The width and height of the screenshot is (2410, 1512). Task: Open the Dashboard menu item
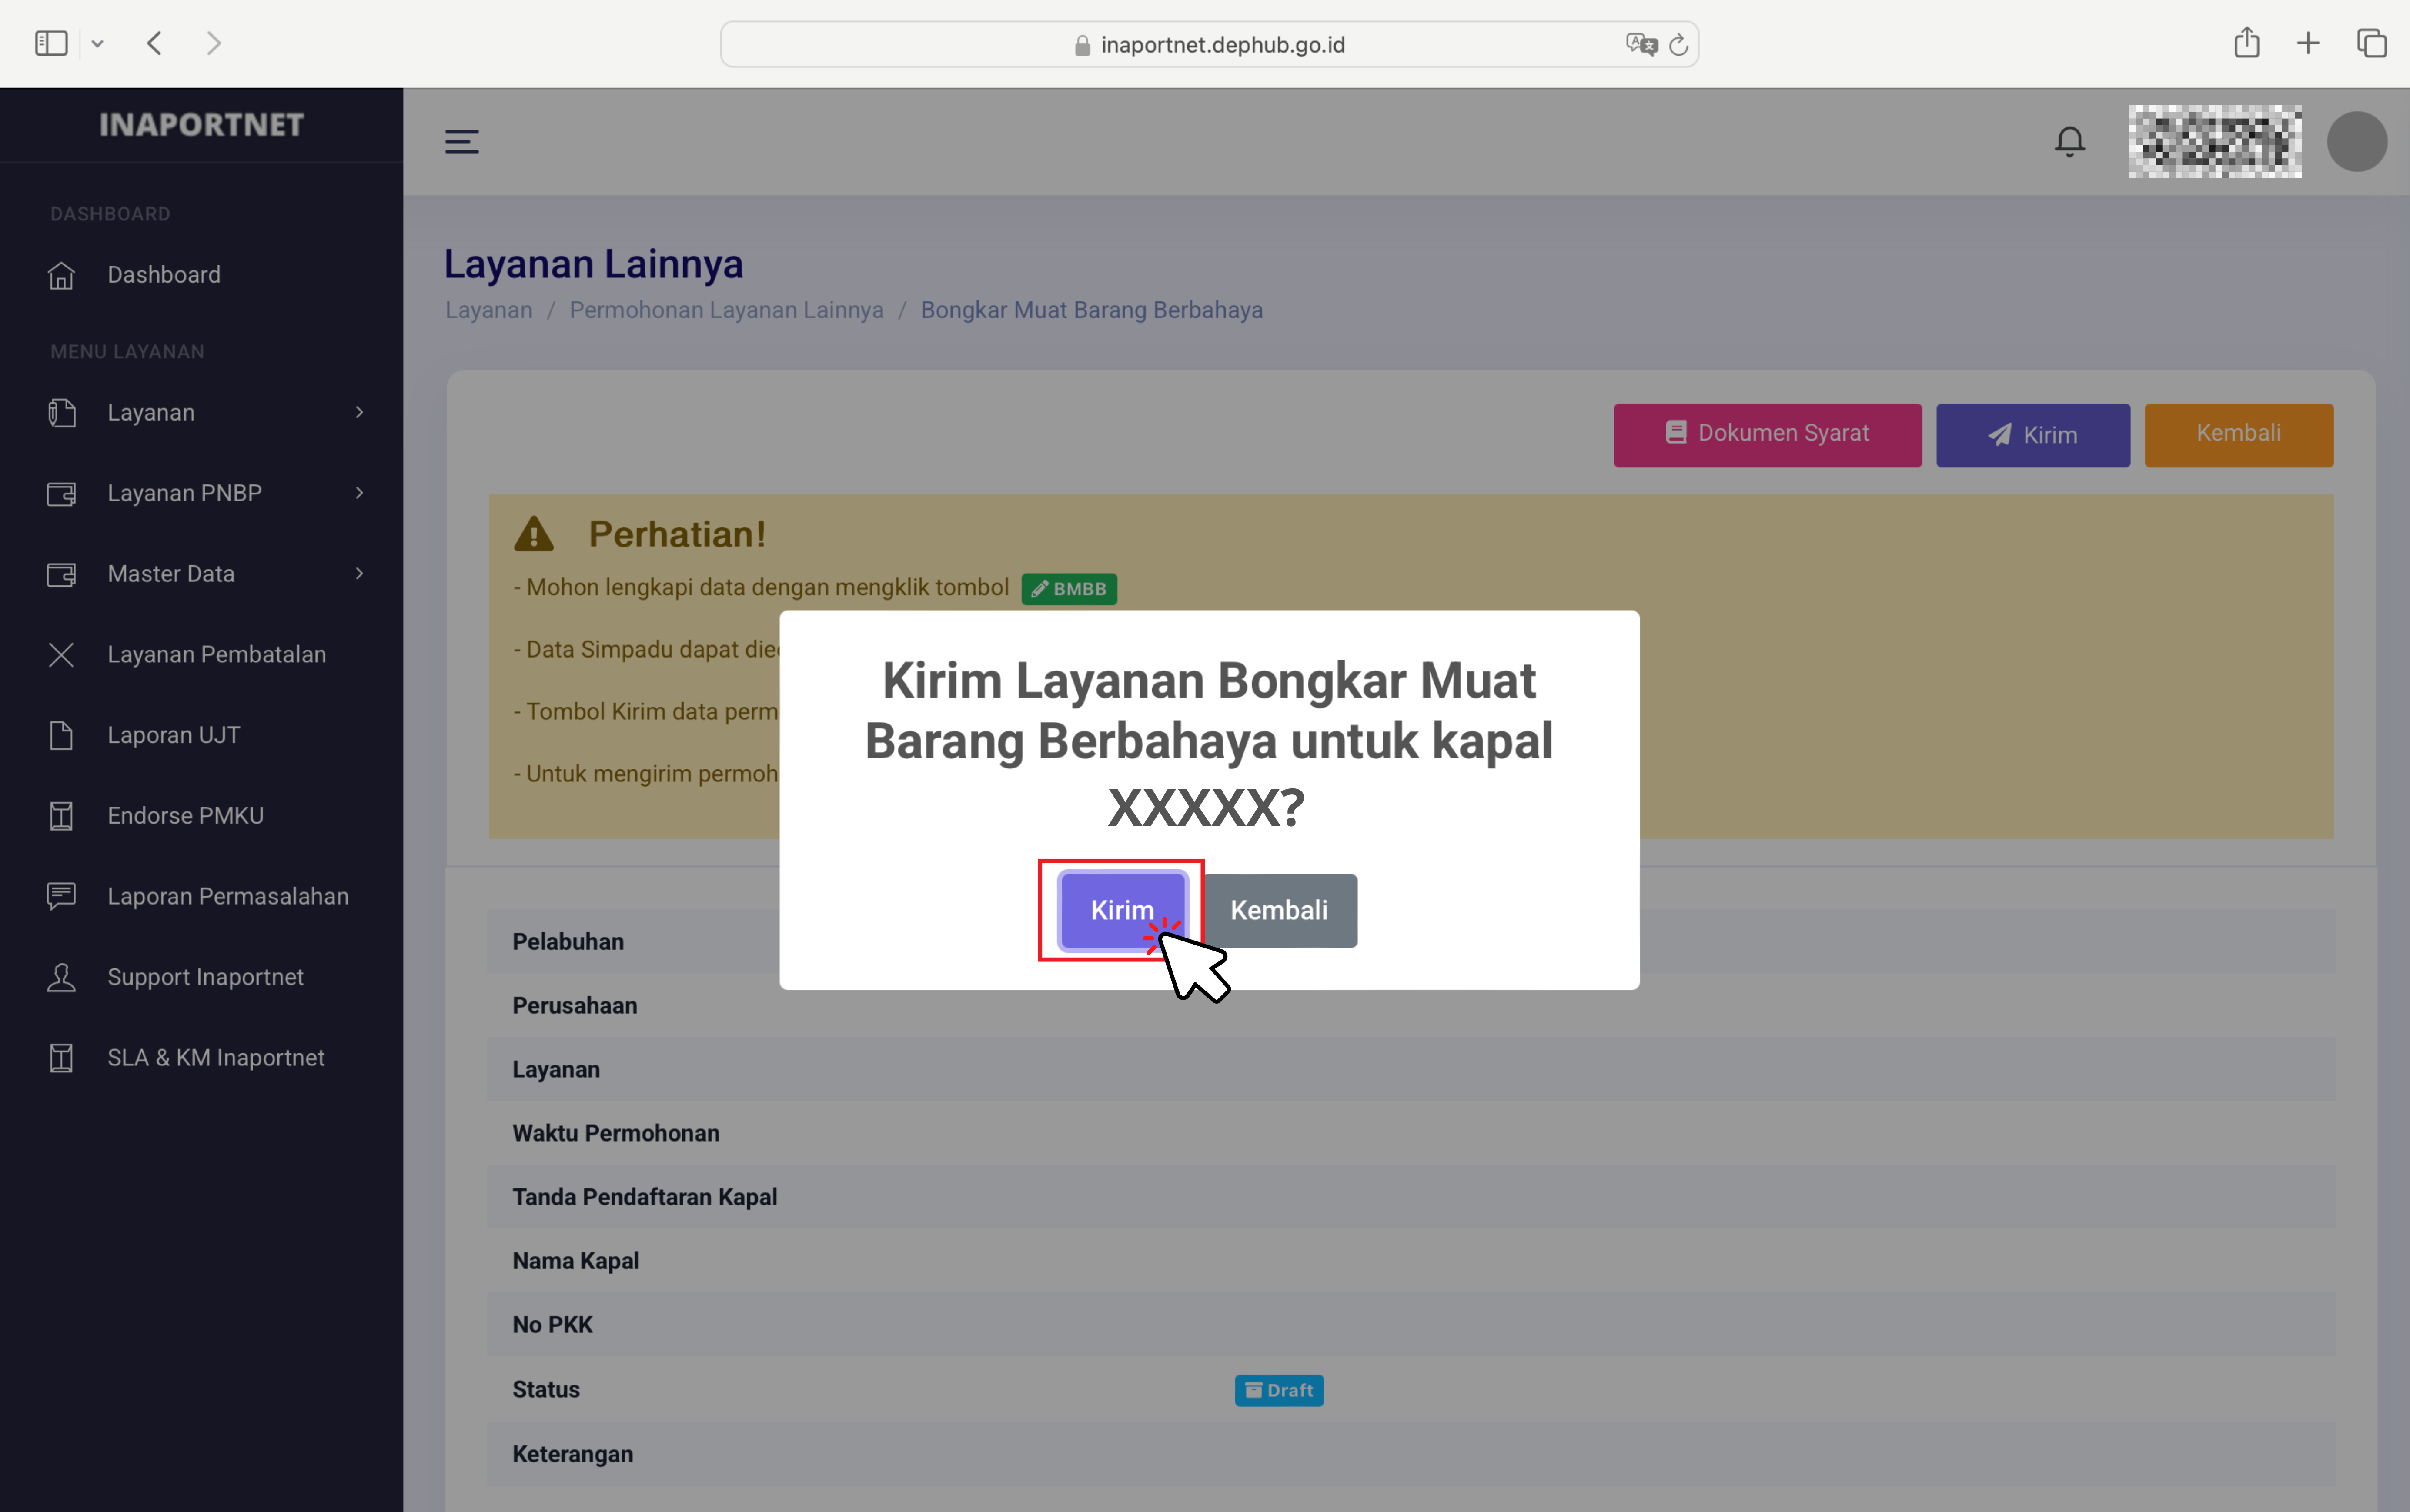coord(164,275)
